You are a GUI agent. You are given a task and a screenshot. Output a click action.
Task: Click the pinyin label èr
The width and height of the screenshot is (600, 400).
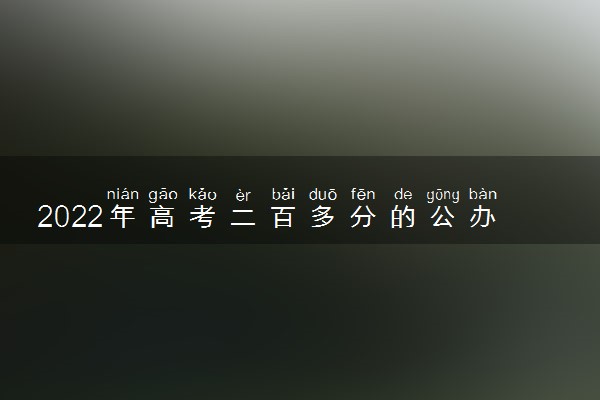point(243,196)
